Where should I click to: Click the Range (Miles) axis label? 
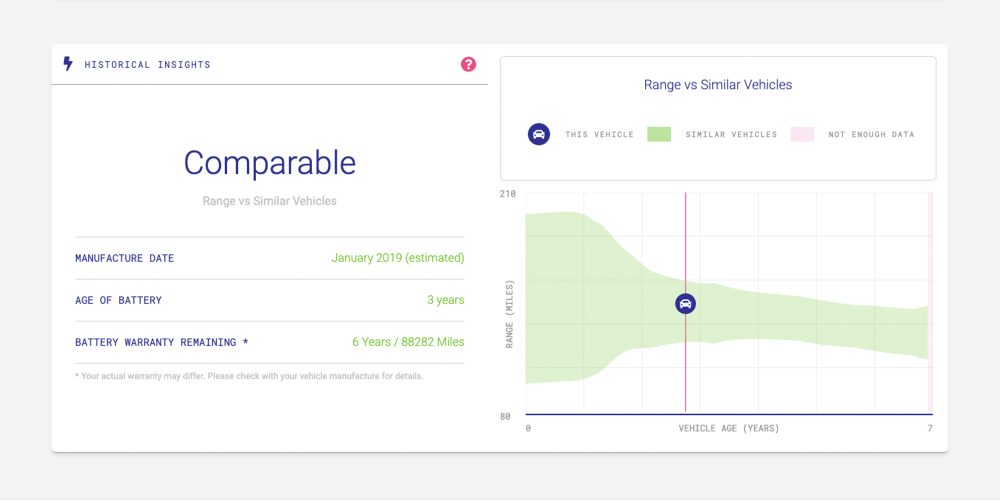coord(510,314)
